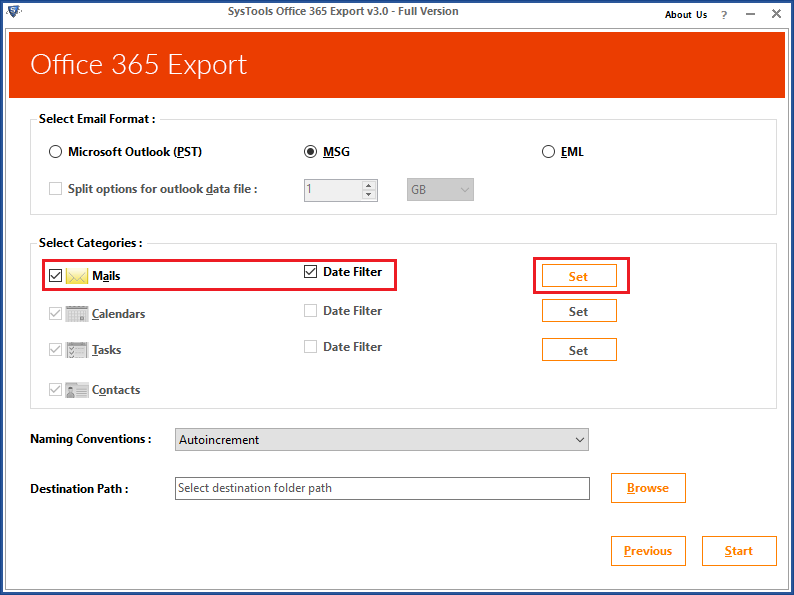Click the split size number field

[333, 190]
